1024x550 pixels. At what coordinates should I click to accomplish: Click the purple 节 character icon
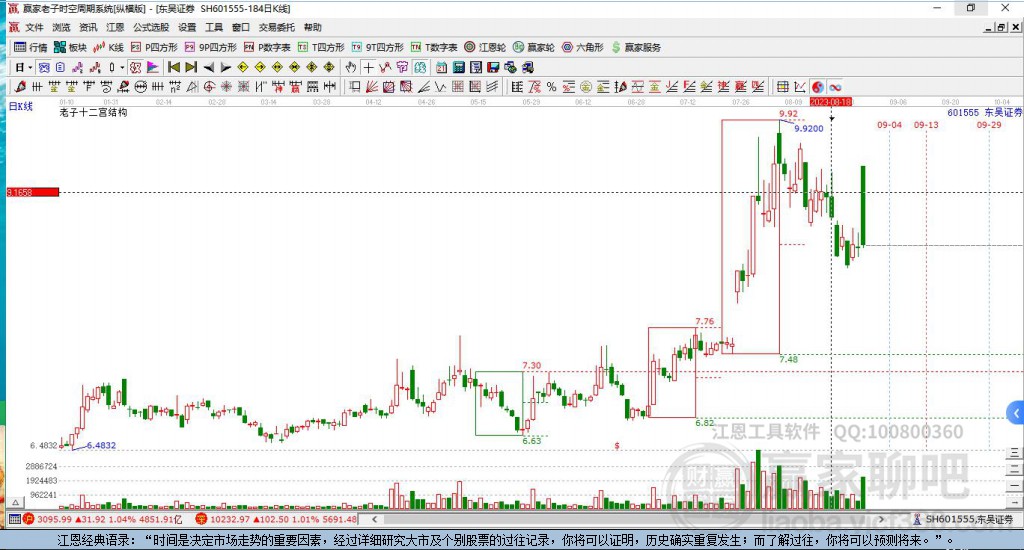coord(402,67)
